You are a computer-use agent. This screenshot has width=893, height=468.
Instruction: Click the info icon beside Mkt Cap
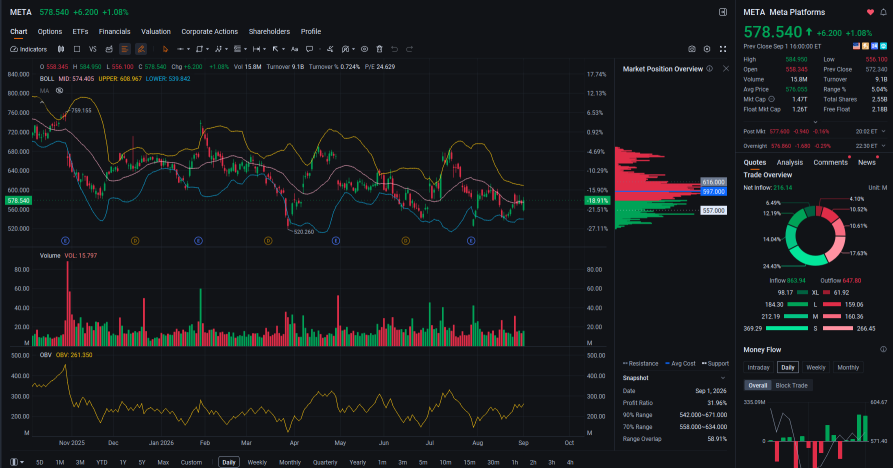772,99
